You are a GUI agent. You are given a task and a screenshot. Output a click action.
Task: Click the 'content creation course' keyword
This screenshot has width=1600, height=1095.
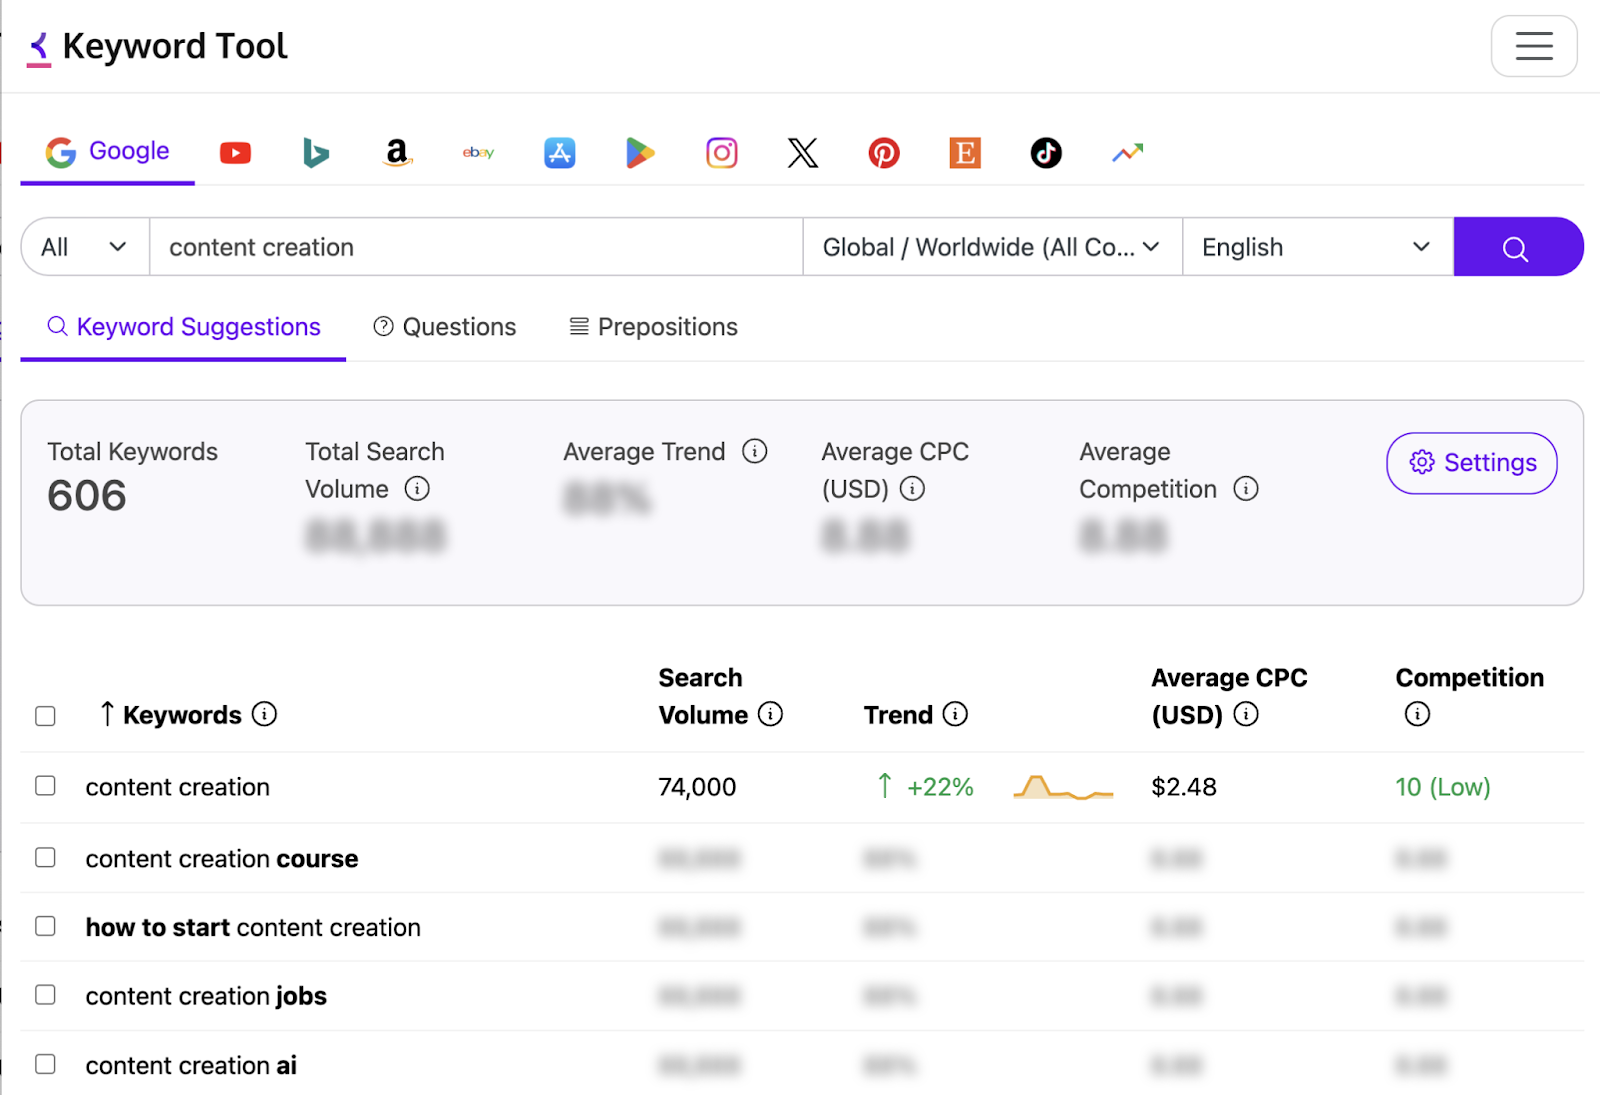click(222, 859)
